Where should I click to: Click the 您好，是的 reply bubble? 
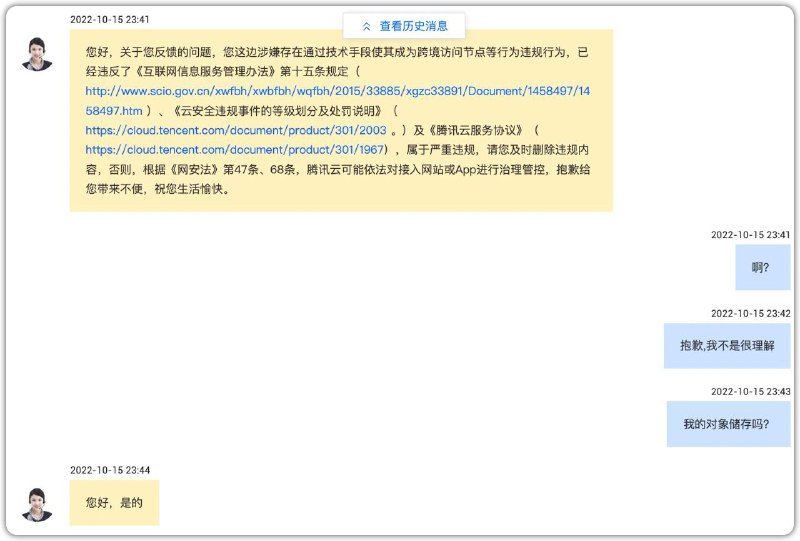tap(114, 503)
